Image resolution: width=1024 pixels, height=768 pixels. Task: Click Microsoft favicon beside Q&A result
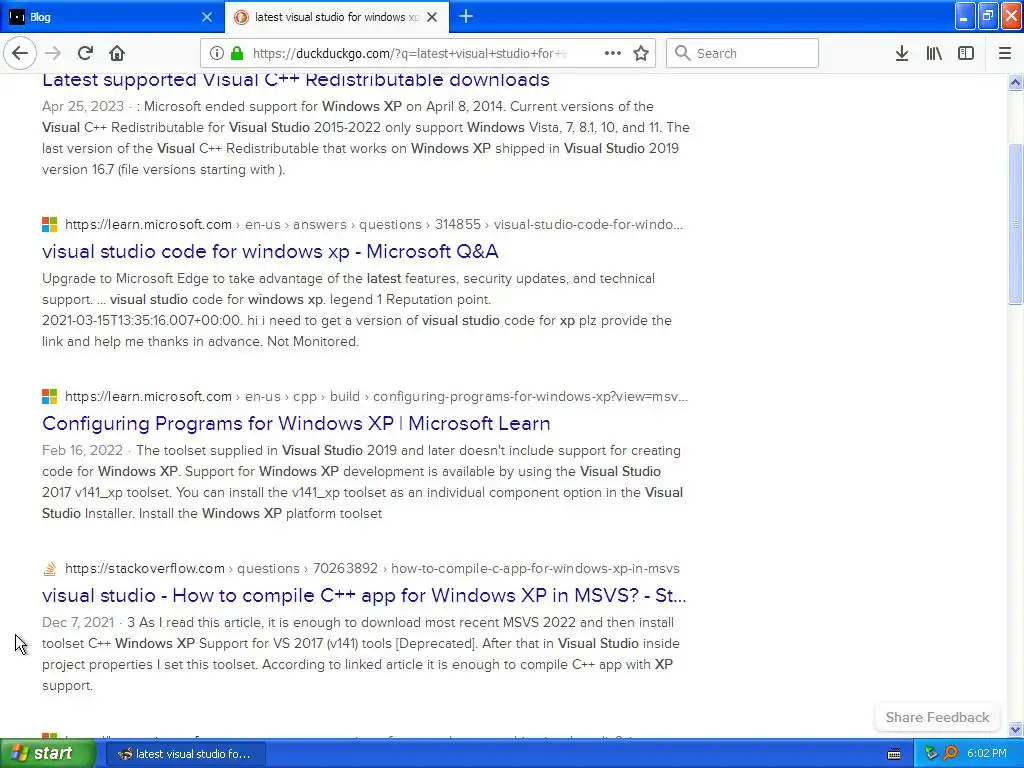click(50, 225)
